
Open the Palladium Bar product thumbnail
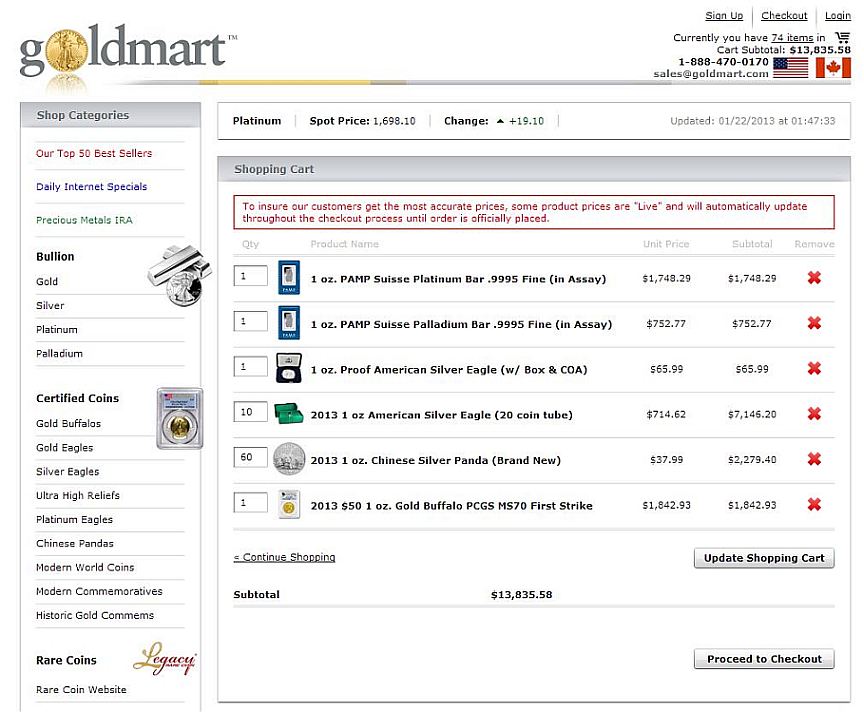tap(289, 322)
